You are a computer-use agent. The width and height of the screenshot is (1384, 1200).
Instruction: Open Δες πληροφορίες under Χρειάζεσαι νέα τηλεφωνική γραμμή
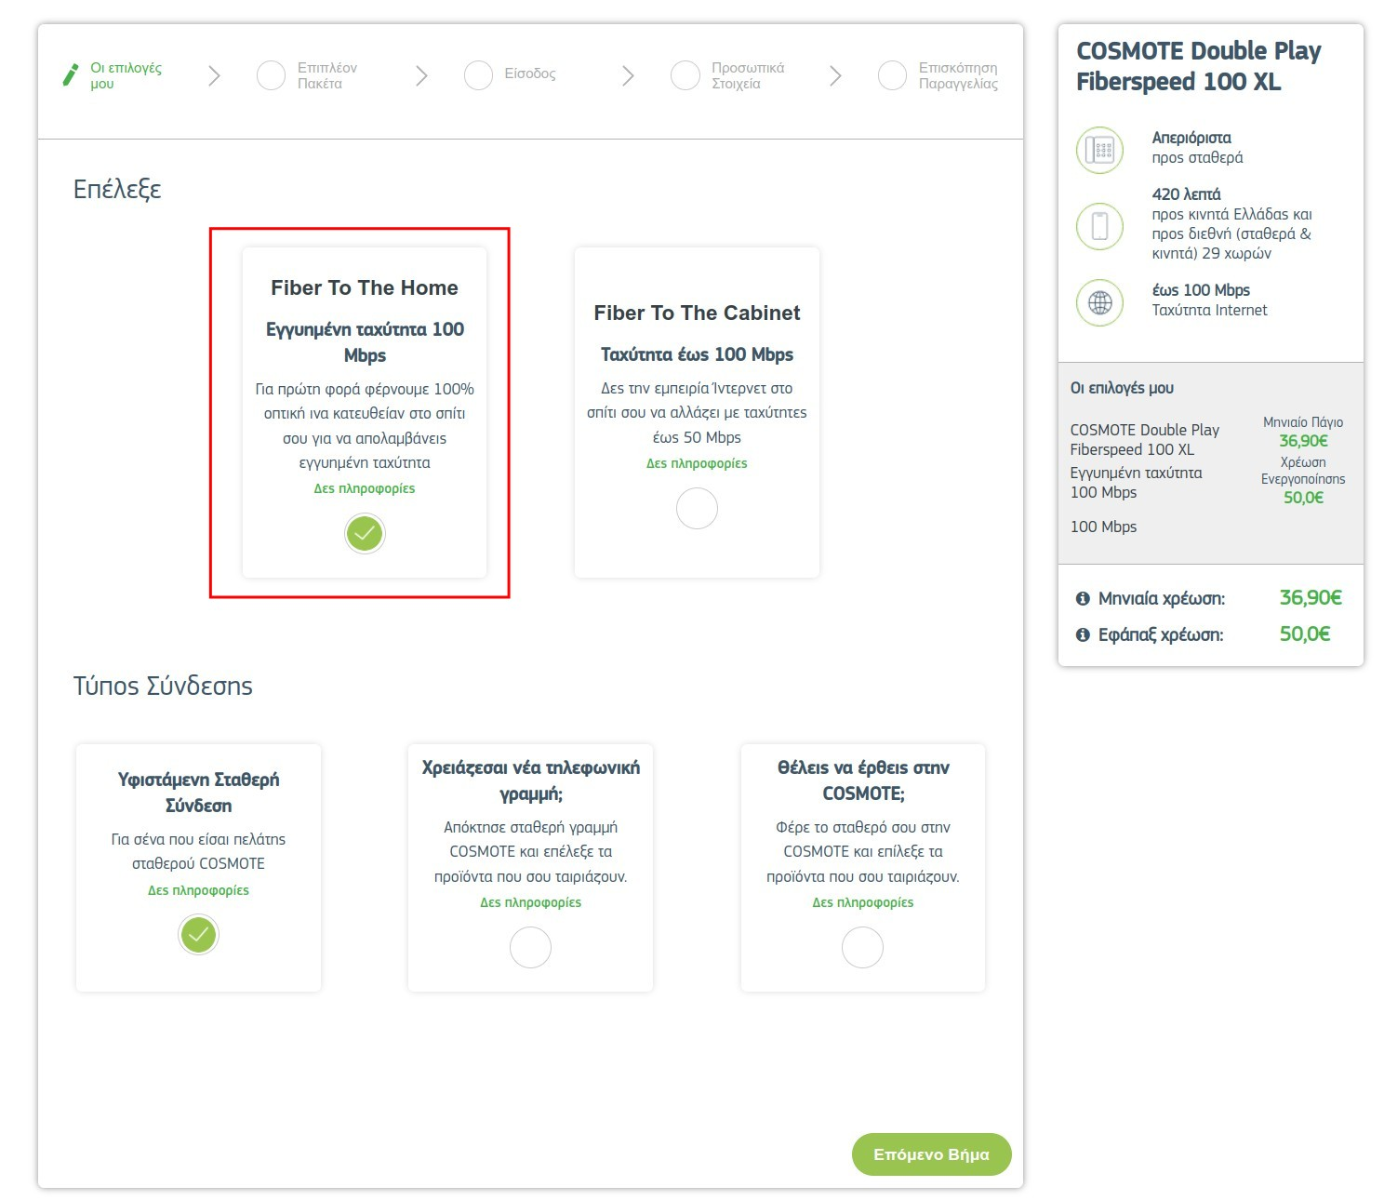click(x=530, y=903)
